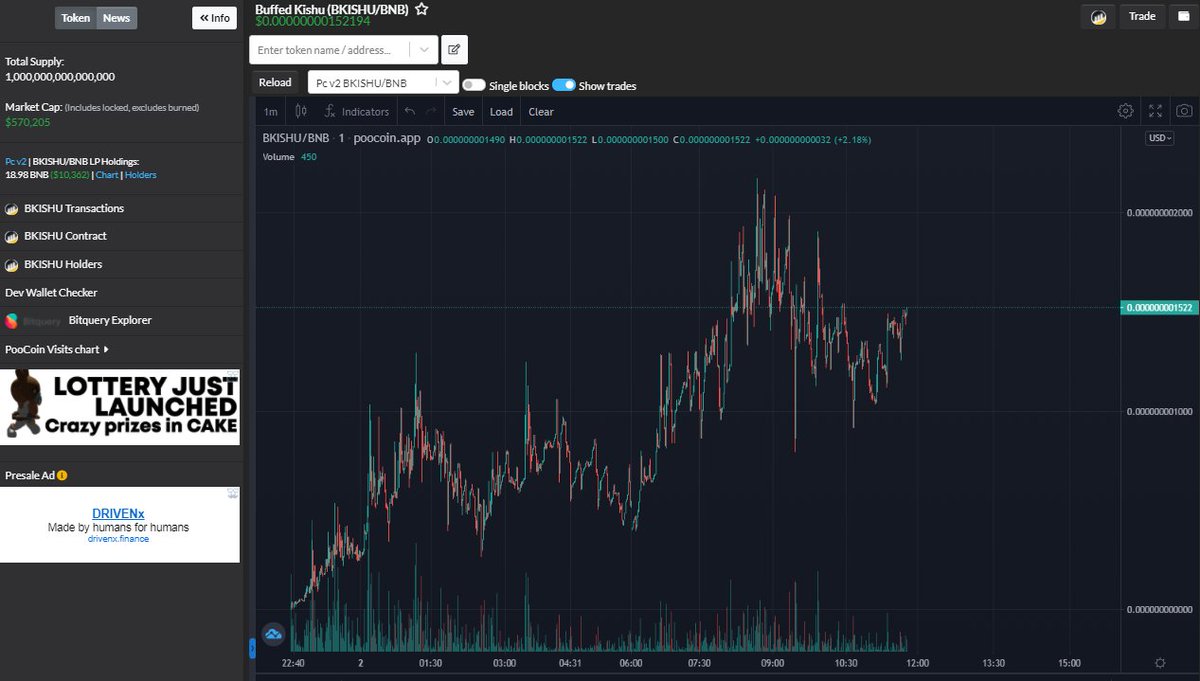The height and width of the screenshot is (681, 1200).
Task: Open Dev Wallet Checker
Action: [x=51, y=293]
